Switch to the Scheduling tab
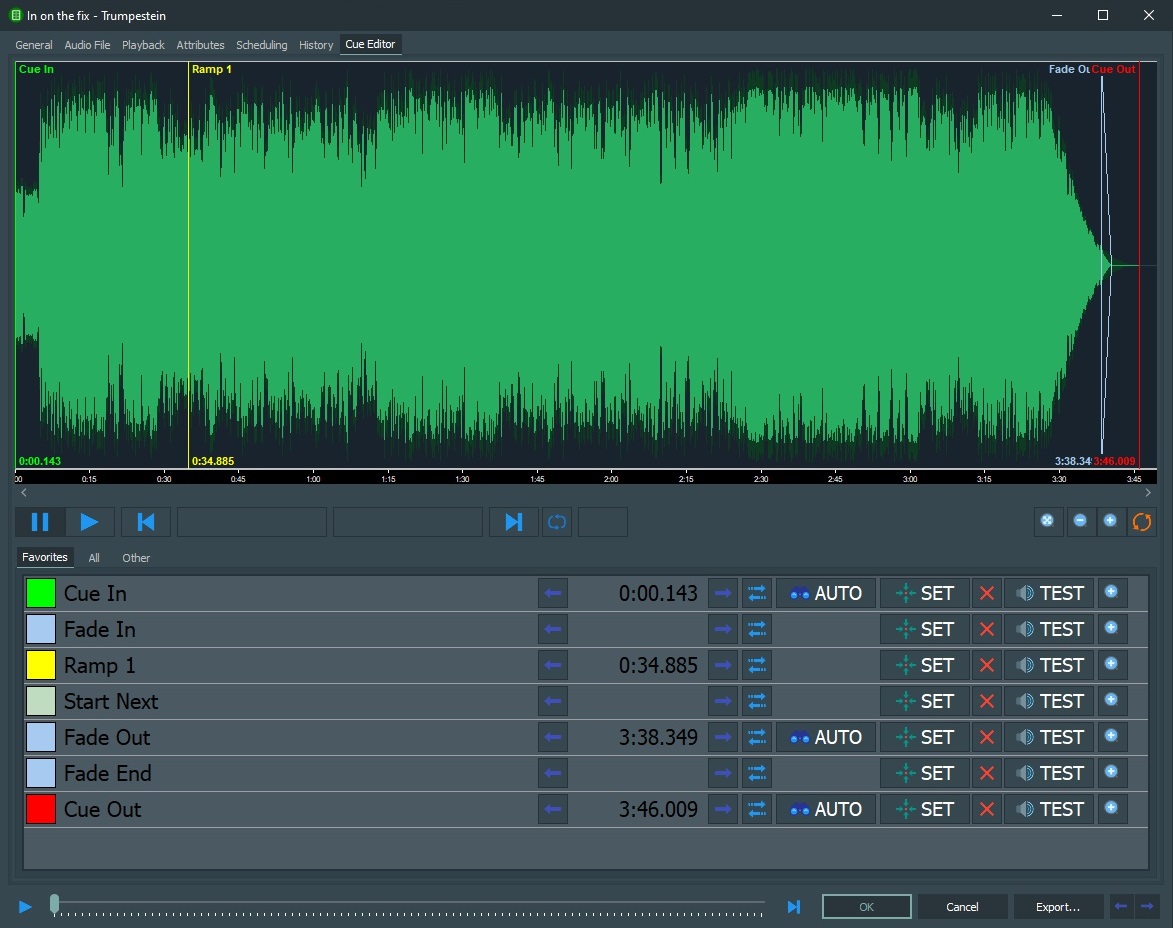The height and width of the screenshot is (928, 1173). (x=261, y=45)
